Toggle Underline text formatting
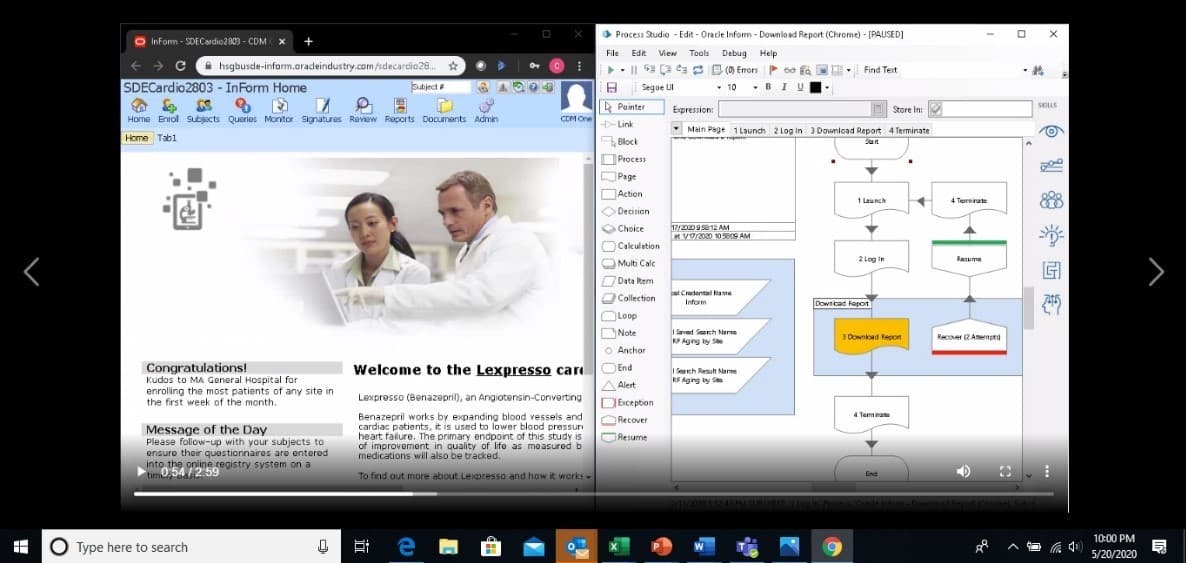Image resolution: width=1186 pixels, height=563 pixels. pos(799,88)
